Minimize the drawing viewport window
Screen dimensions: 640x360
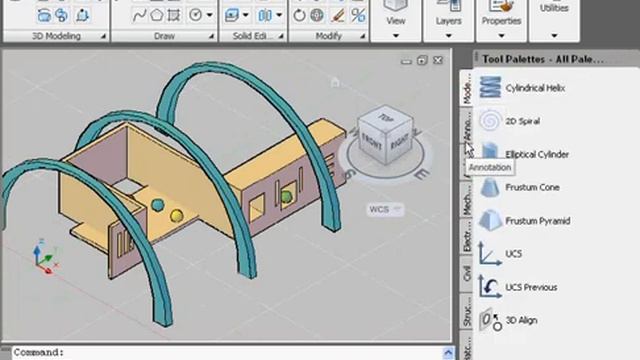(x=406, y=61)
